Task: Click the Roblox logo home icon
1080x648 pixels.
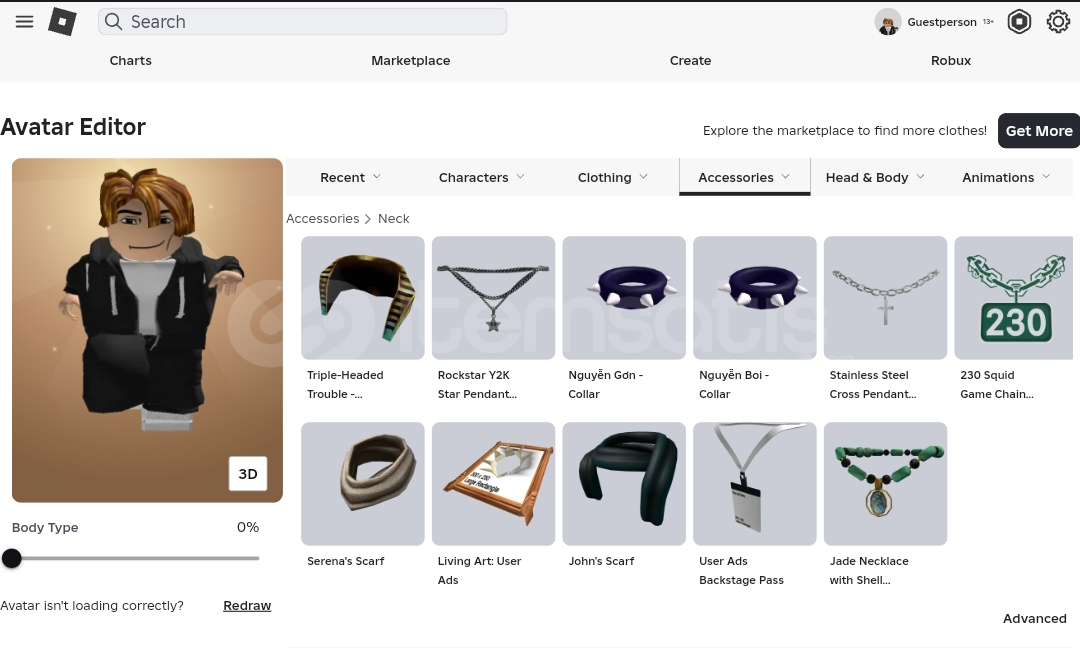Action: (x=62, y=21)
